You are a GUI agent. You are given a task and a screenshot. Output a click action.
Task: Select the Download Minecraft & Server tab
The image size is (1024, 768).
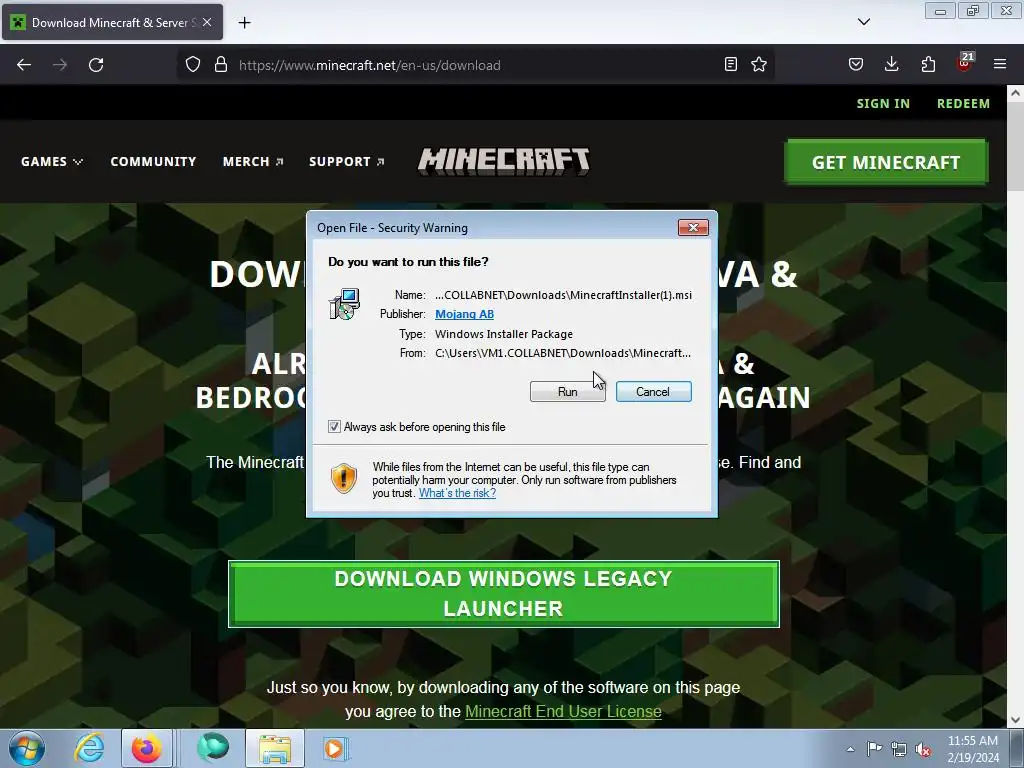[112, 23]
